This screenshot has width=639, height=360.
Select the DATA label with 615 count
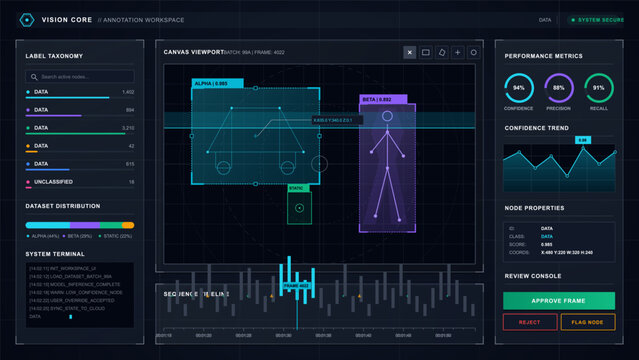(80, 165)
